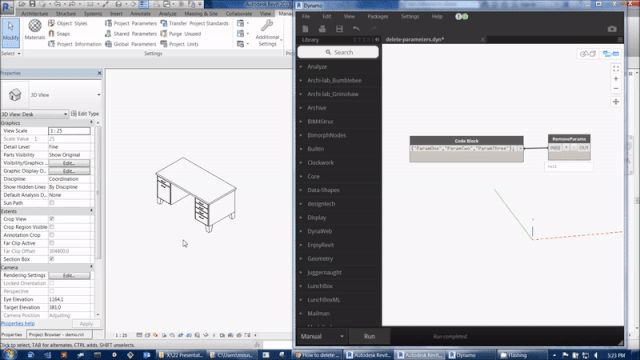Viewport: 640px width, 360px height.
Task: Expand LunchBox library category
Action: [x=339, y=286]
